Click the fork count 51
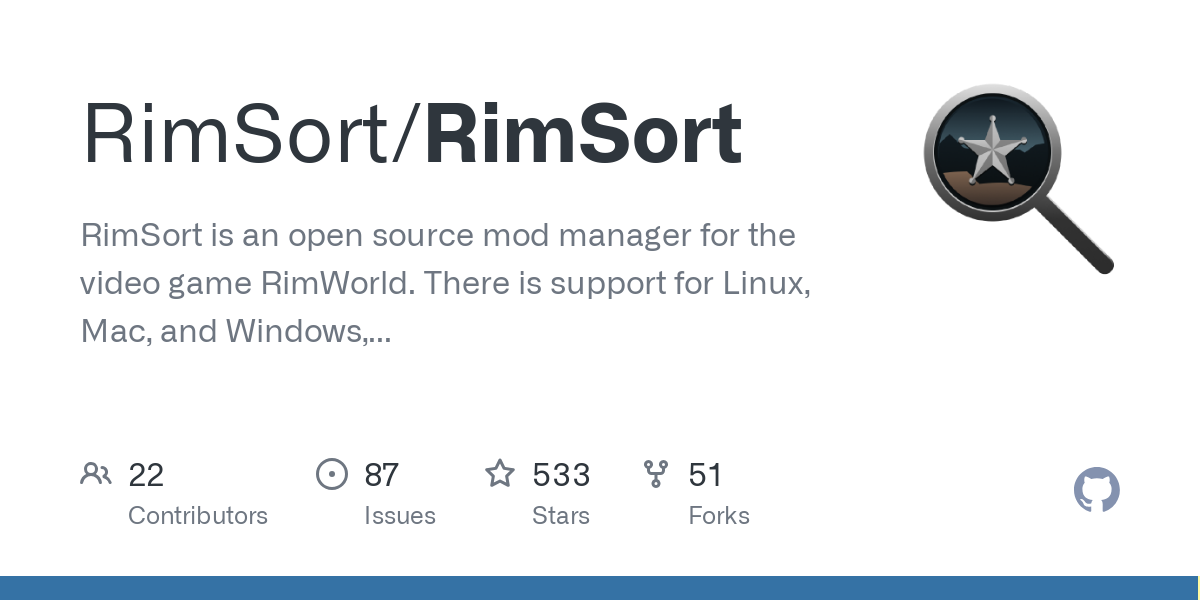This screenshot has height=600, width=1200. click(705, 475)
